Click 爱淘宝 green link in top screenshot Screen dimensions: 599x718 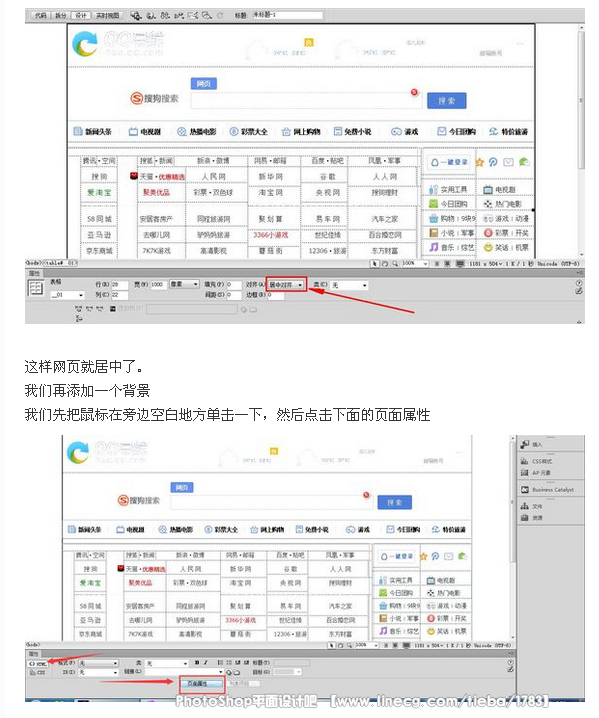(99, 193)
